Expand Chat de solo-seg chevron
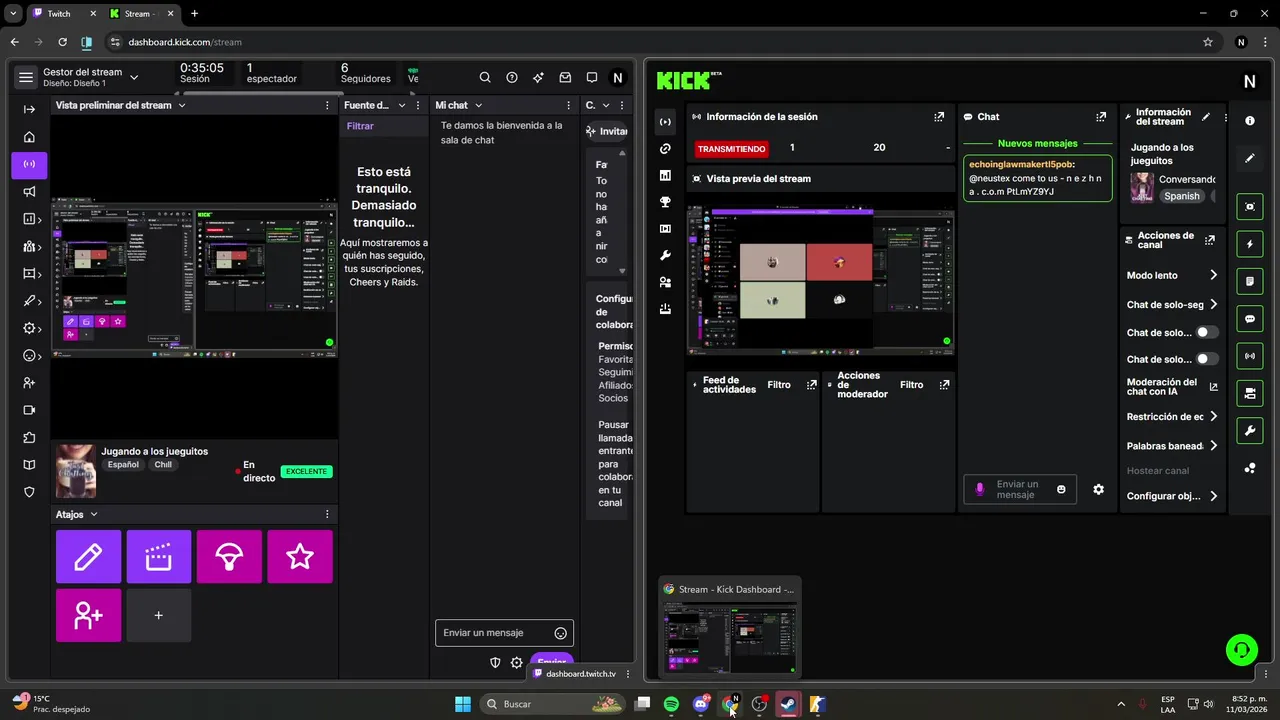The height and width of the screenshot is (720, 1280). click(1213, 304)
